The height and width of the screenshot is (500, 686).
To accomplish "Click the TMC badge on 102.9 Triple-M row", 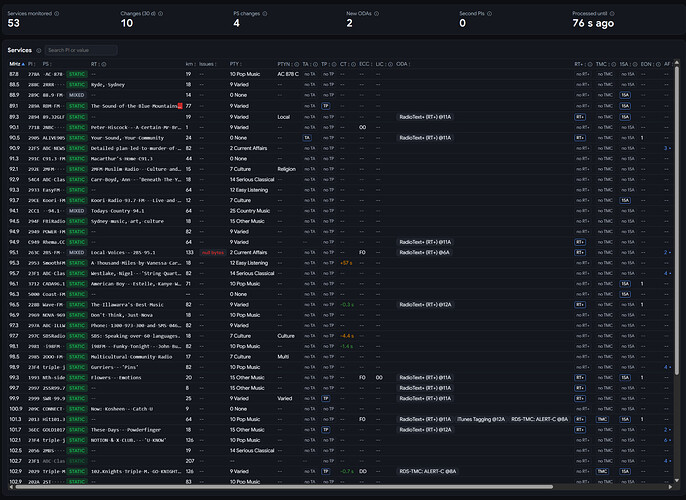I will [602, 471].
